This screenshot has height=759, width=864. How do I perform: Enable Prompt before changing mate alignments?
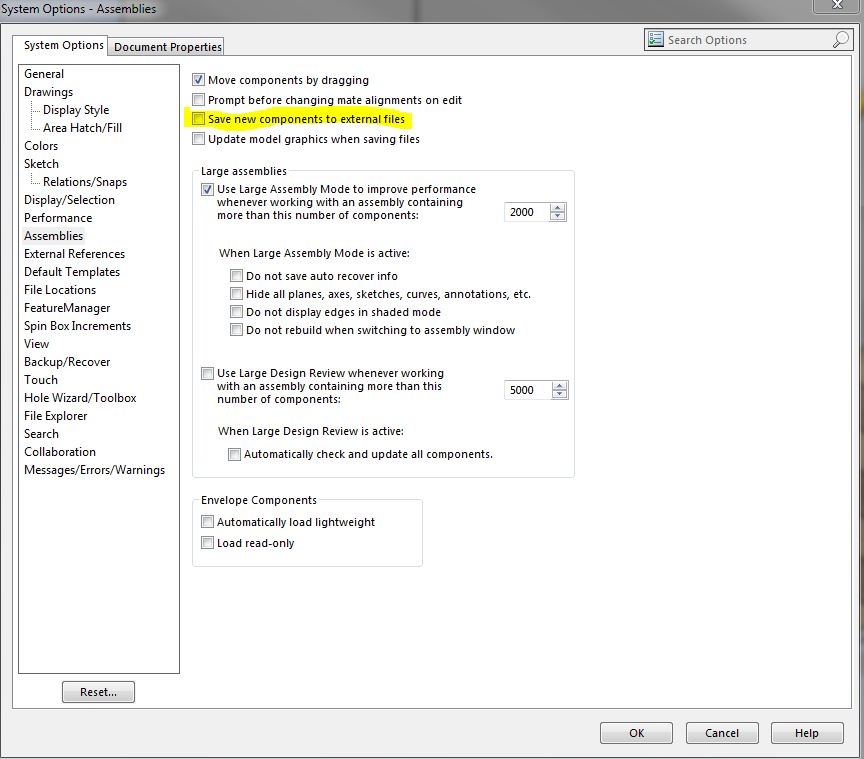click(x=198, y=100)
